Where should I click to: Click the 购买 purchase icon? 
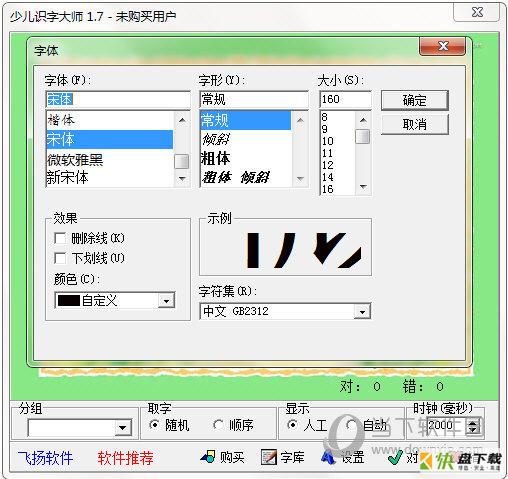(208, 457)
